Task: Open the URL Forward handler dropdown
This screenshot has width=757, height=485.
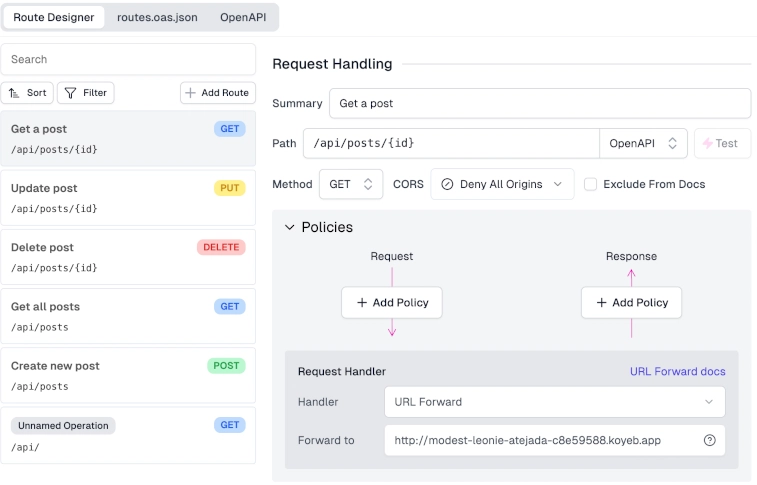Action: (x=555, y=402)
